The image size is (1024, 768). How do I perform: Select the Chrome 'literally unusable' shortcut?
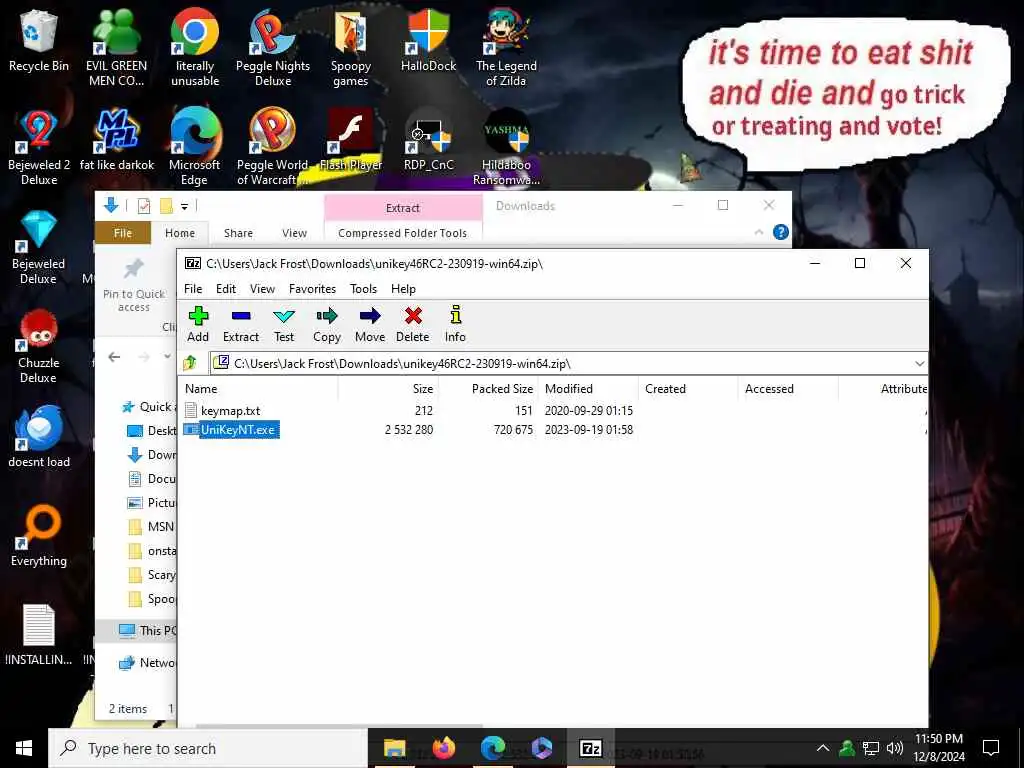click(x=195, y=47)
